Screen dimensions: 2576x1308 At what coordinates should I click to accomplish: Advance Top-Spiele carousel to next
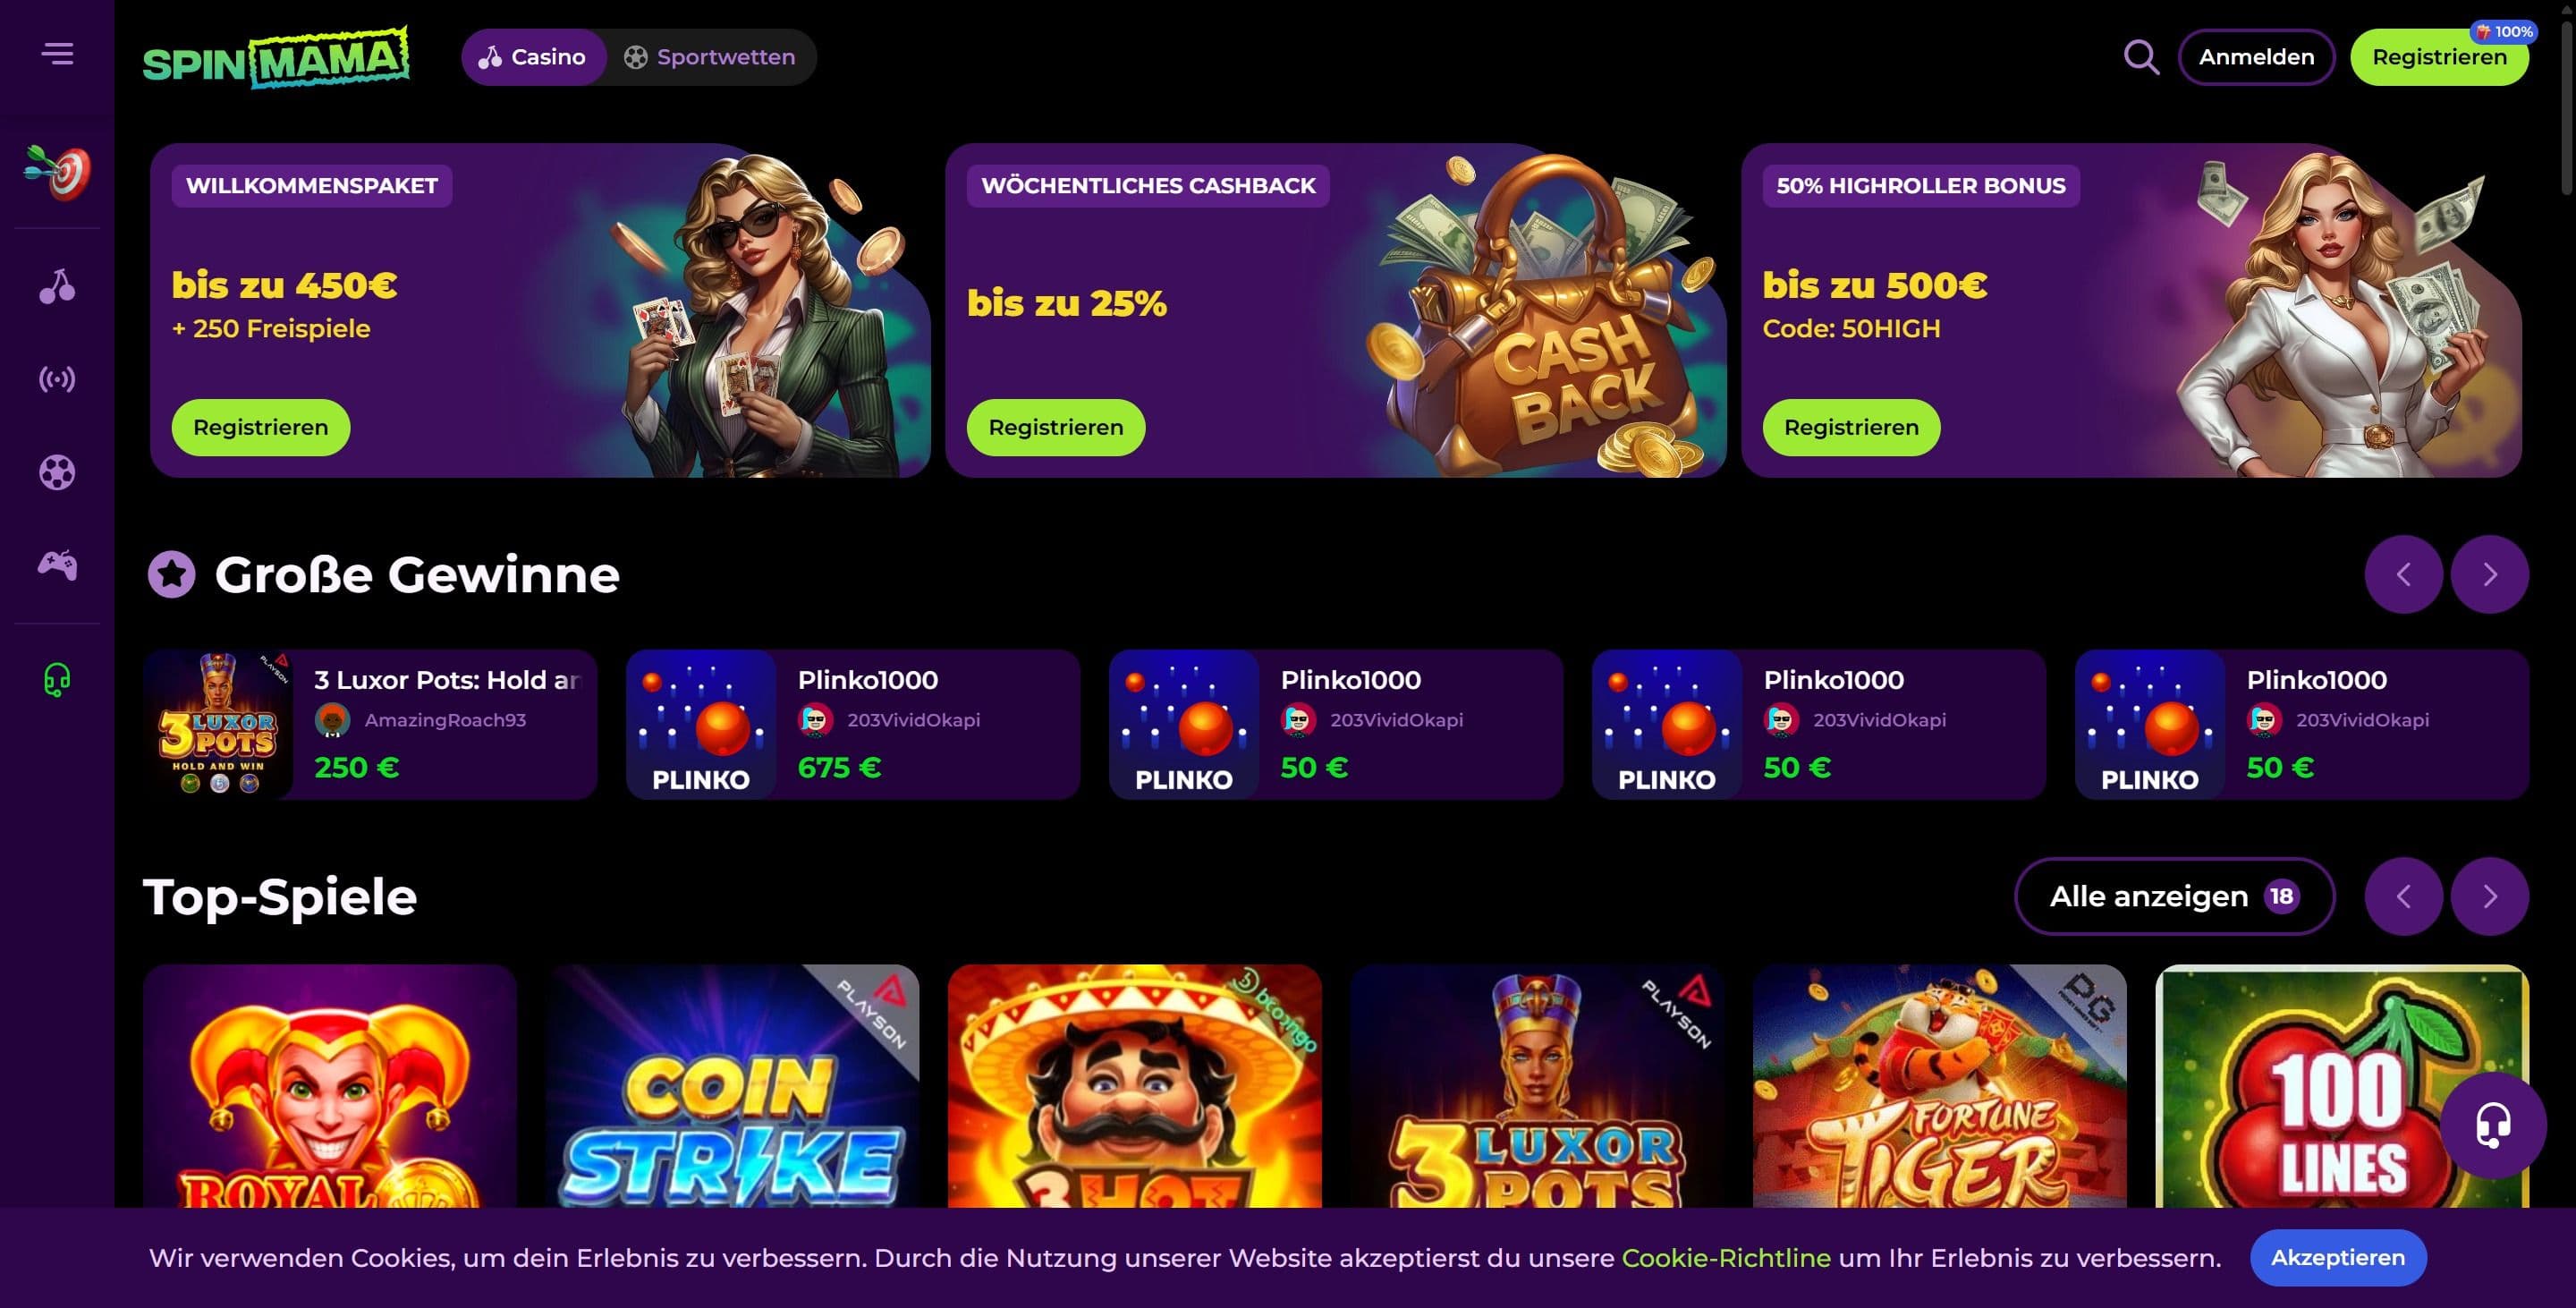(2490, 896)
